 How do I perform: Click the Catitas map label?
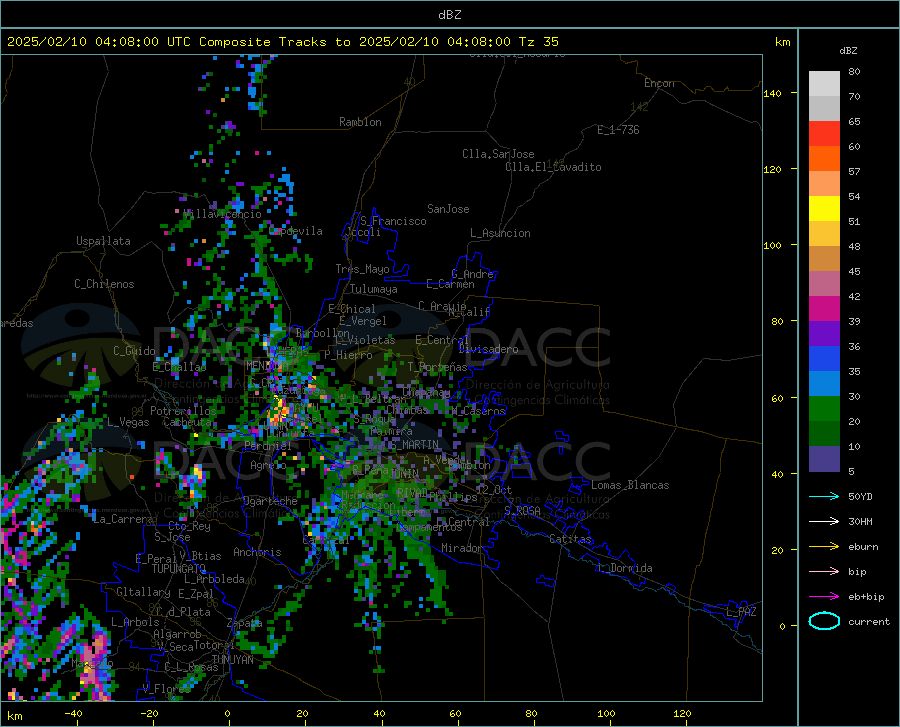tap(571, 539)
